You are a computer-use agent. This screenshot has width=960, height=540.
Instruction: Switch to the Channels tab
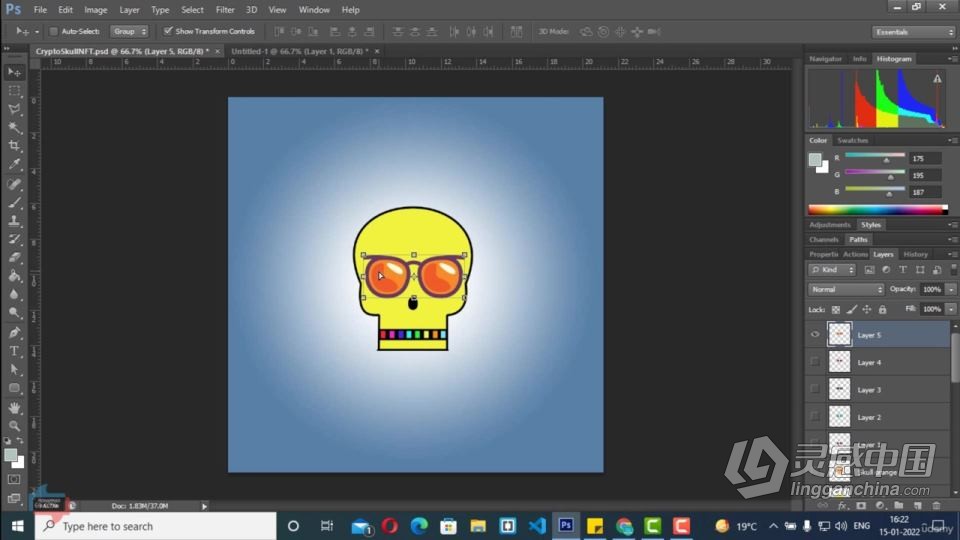tap(823, 239)
